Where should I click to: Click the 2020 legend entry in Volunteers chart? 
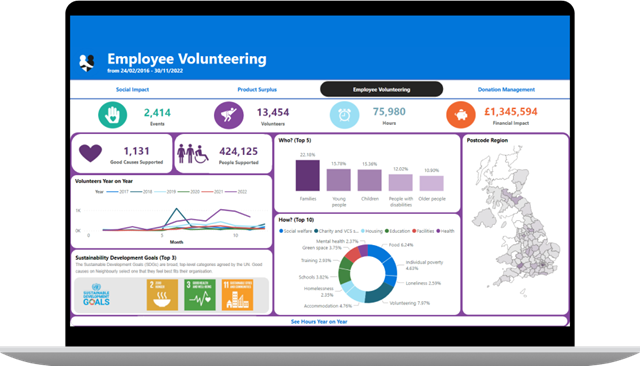189,192
